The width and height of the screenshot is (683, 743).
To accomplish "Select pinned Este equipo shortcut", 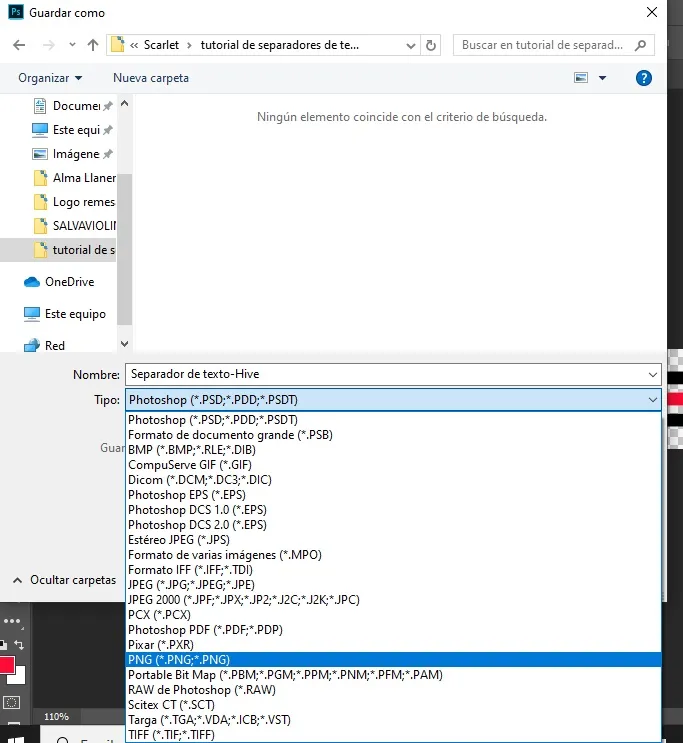I will 73,130.
